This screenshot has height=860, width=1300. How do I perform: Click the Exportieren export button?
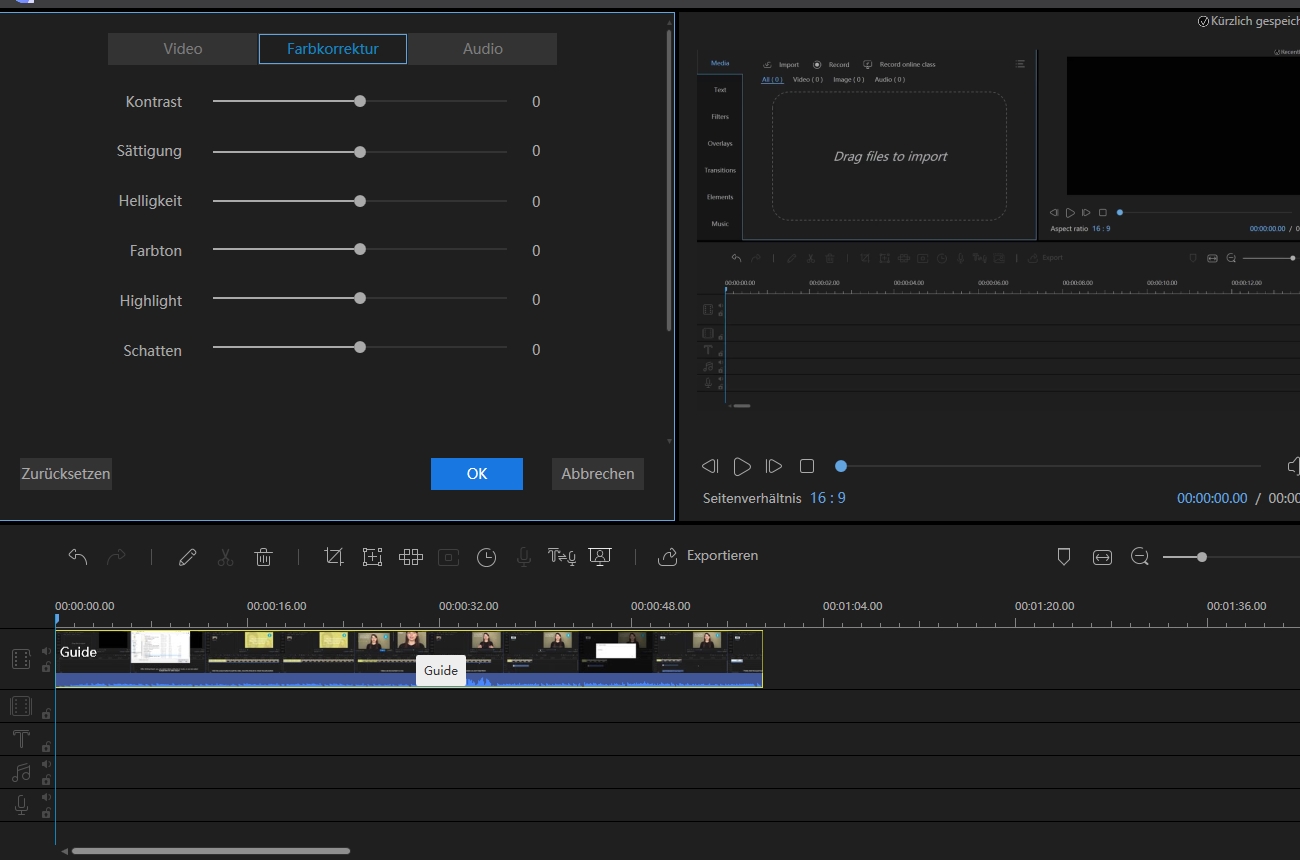pyautogui.click(x=707, y=556)
